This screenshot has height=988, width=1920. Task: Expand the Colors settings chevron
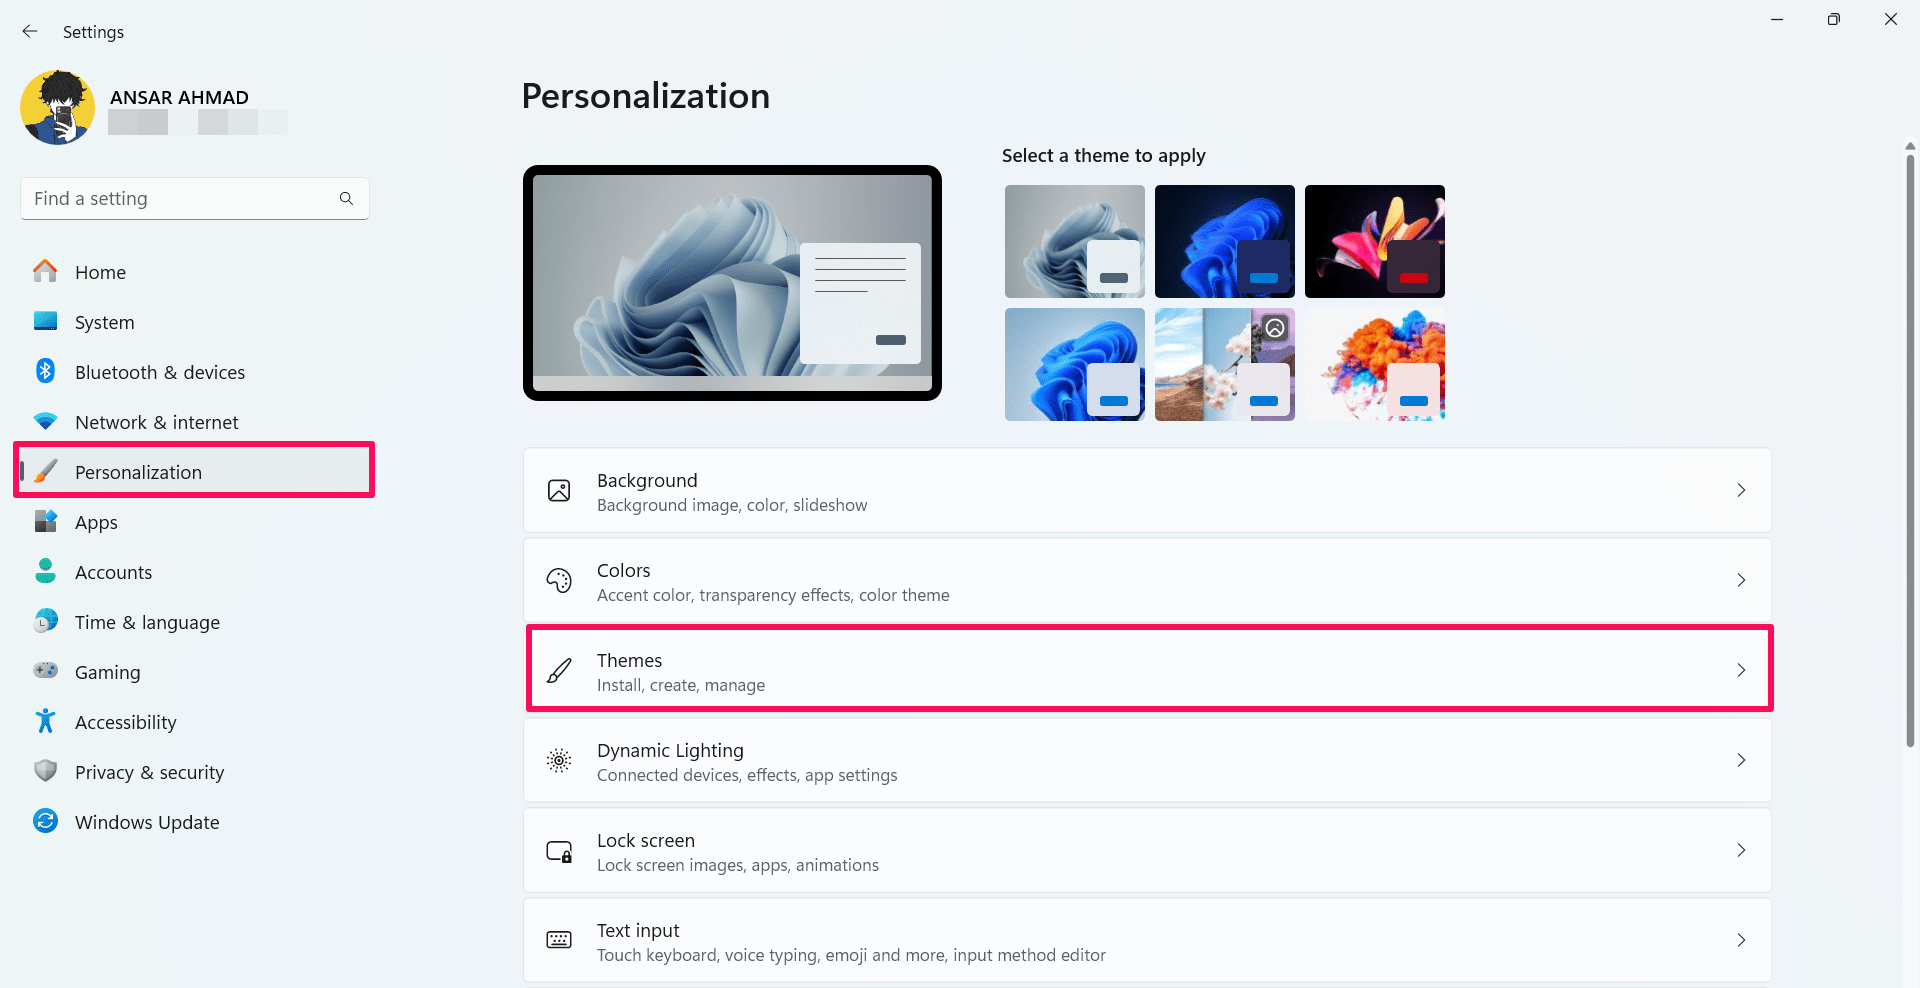pyautogui.click(x=1741, y=581)
